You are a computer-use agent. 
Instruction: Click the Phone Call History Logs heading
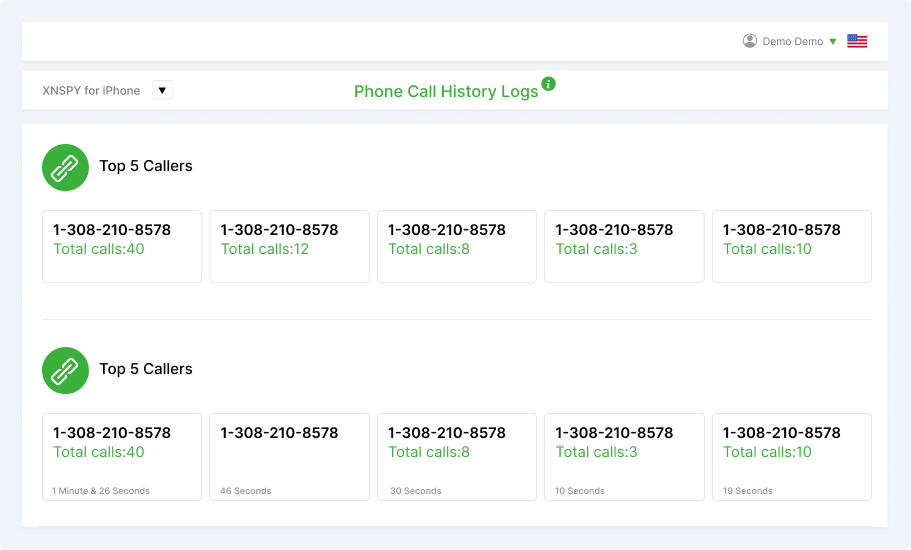446,91
